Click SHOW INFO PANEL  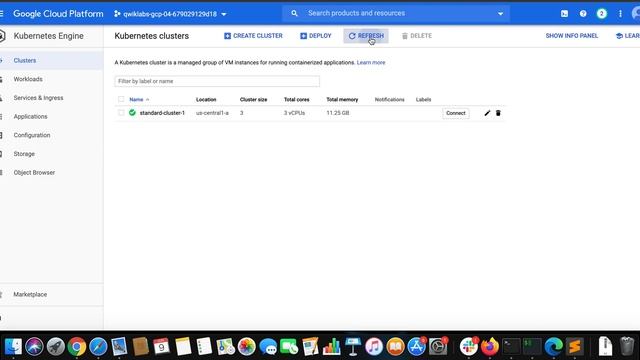pyautogui.click(x=571, y=36)
